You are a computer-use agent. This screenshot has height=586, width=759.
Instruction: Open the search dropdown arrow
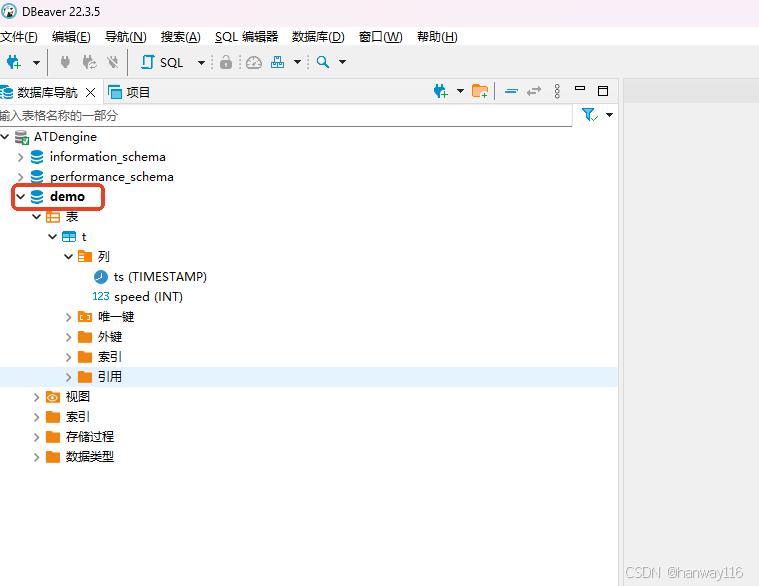(x=342, y=62)
